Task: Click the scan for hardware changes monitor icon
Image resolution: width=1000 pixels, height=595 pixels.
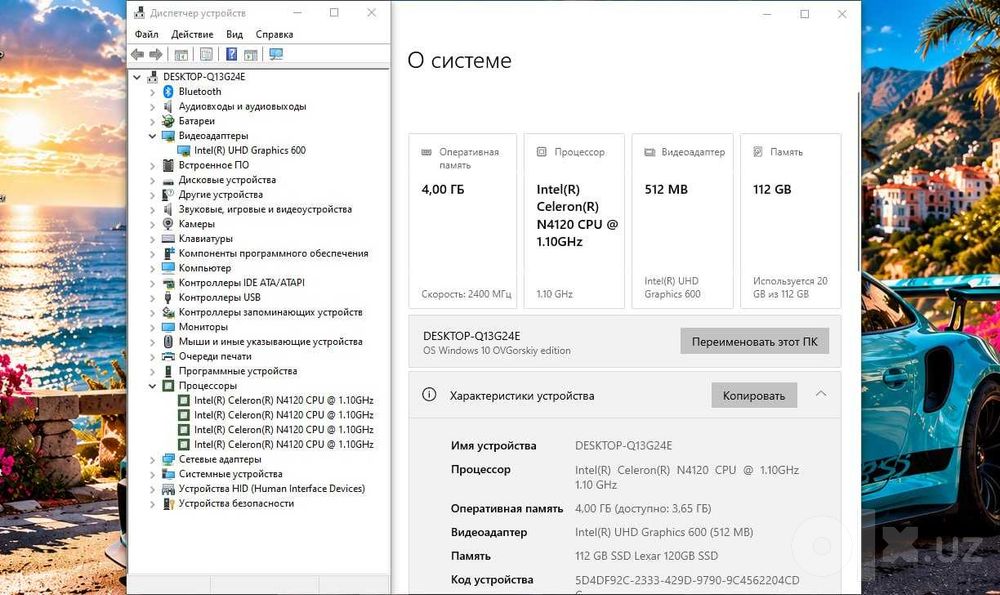Action: coord(276,55)
